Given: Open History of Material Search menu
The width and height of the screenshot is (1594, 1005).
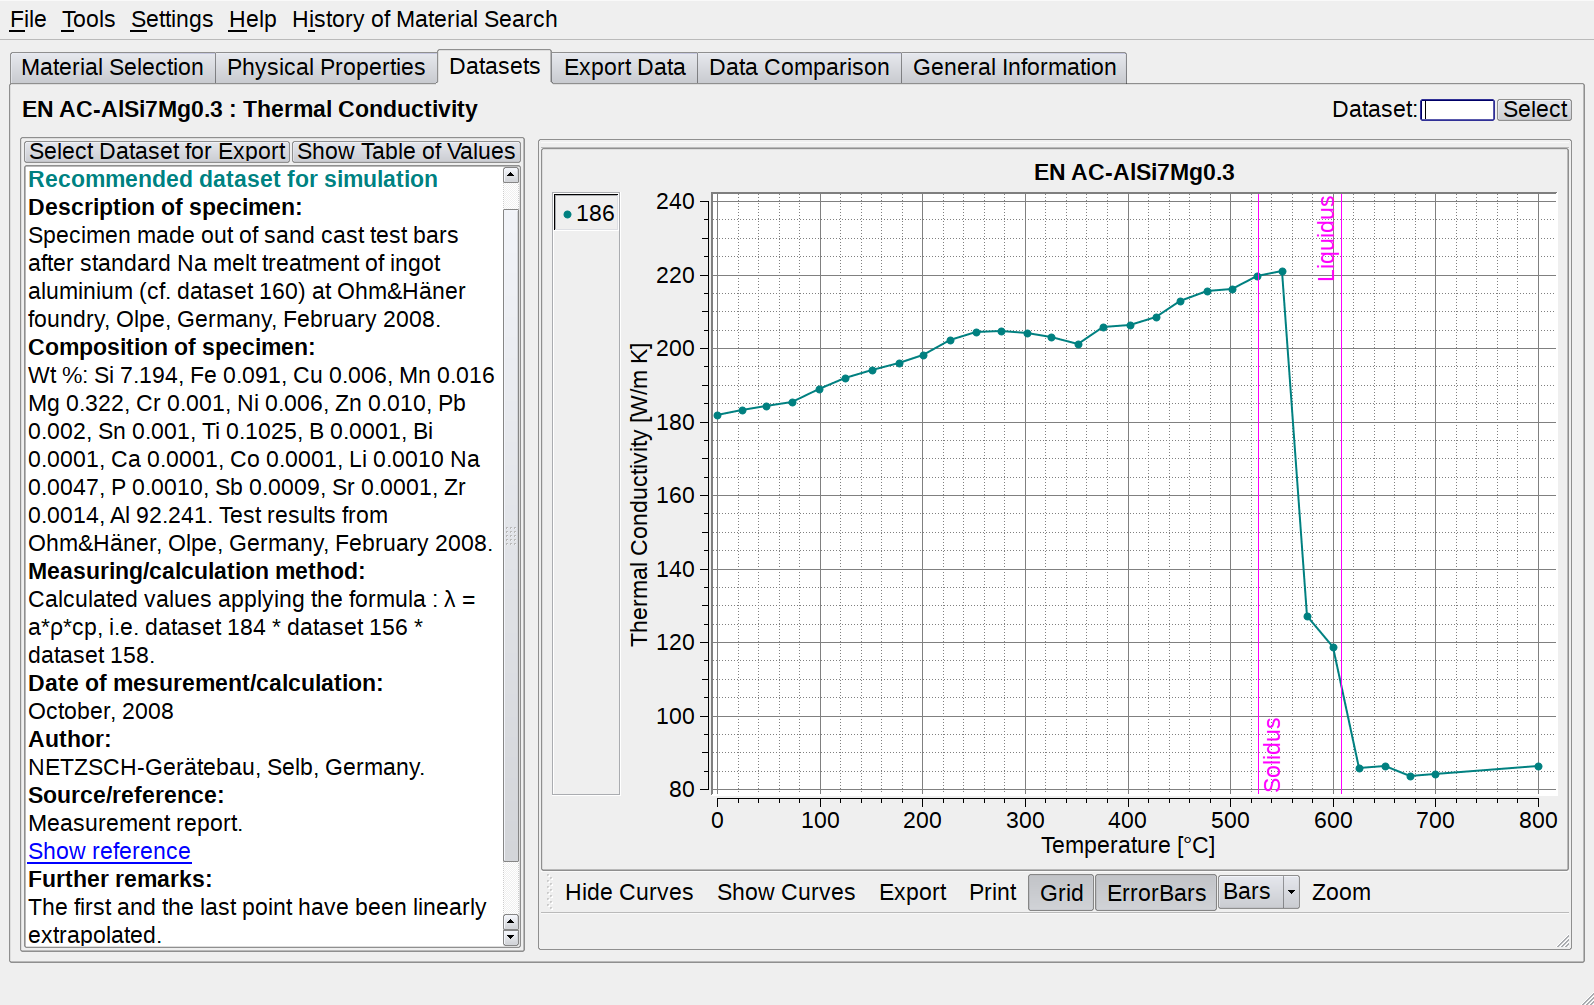Looking at the screenshot, I should (x=424, y=19).
